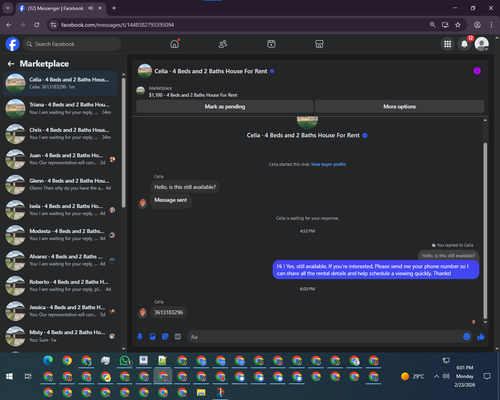Screen dimensions: 500x400
Task: Open the browser zoom magnifier icon
Action: [432, 25]
